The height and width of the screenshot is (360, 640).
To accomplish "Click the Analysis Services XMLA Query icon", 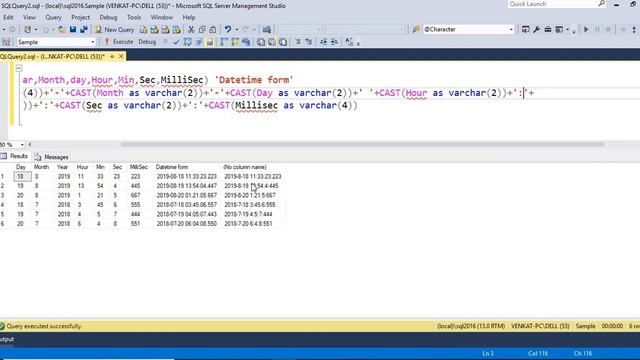I will pyautogui.click(x=176, y=29).
